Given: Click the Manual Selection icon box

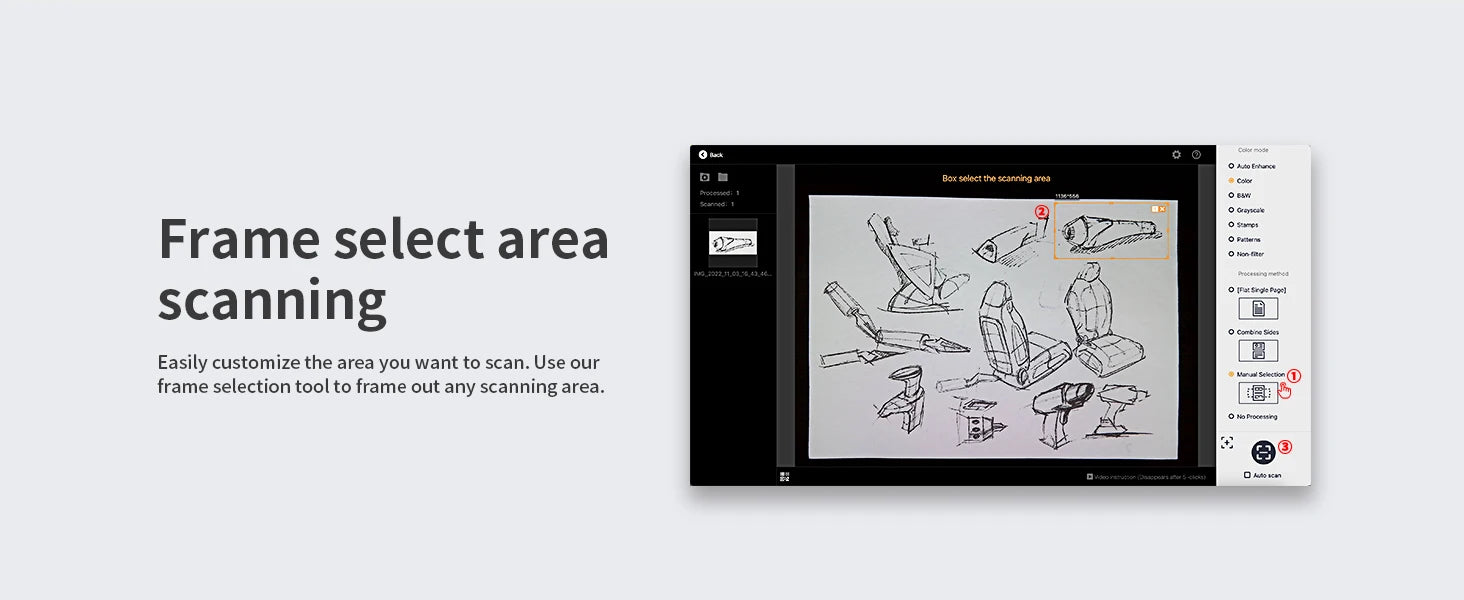Looking at the screenshot, I should [1258, 393].
